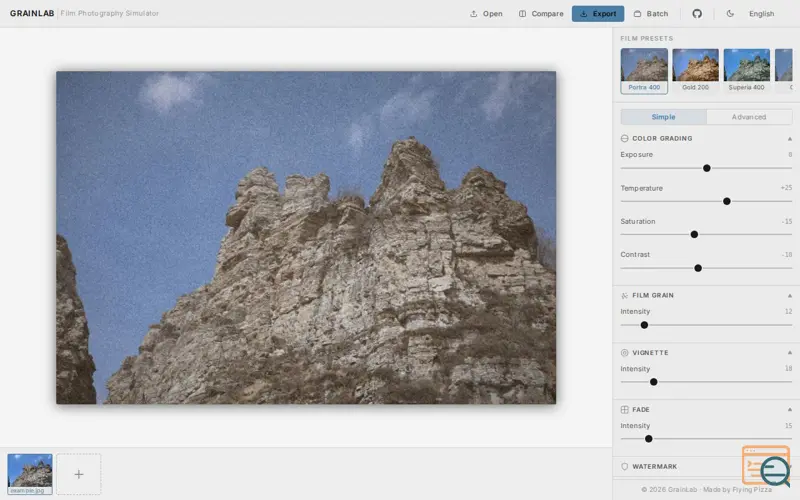This screenshot has height=500, width=800.
Task: Collapse the Fade section
Action: click(x=789, y=410)
